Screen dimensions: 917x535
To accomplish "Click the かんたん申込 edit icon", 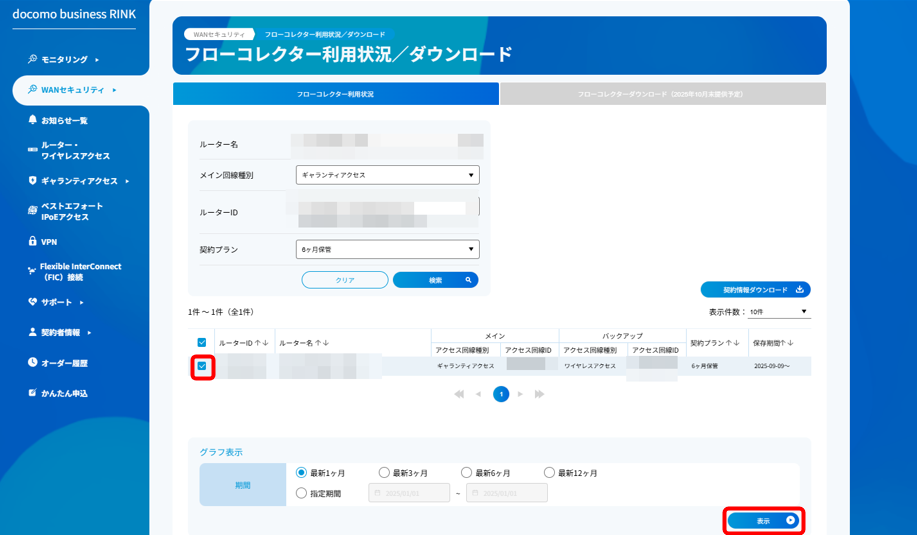I will (x=32, y=392).
